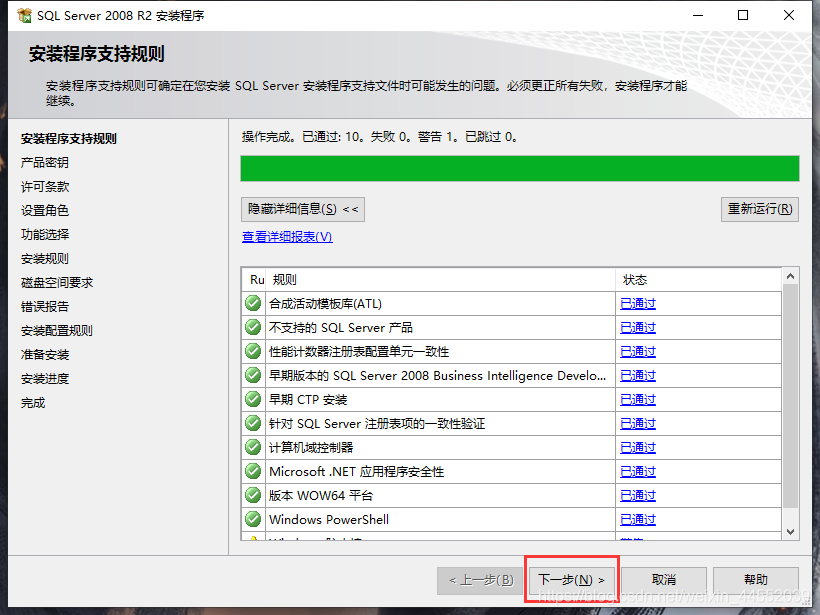Select the 版本 WOW64 平台 rule row
Viewport: 820px width, 615px height.
[x=511, y=495]
